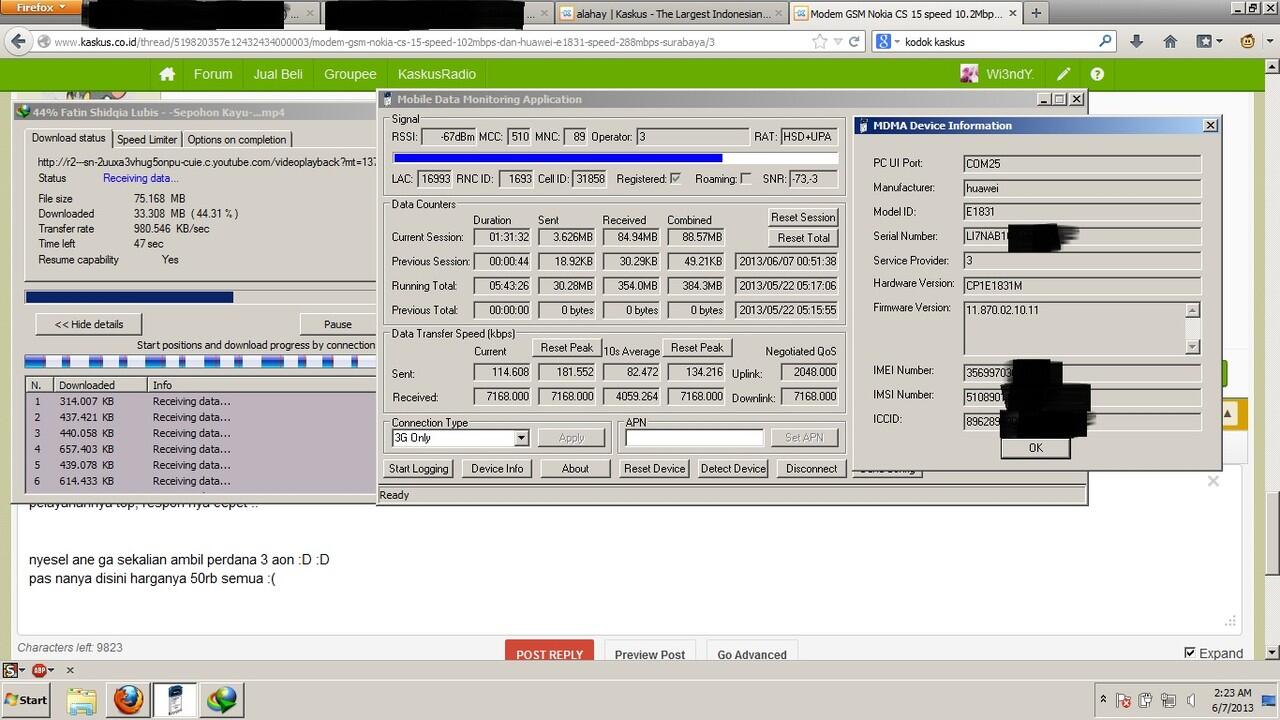The height and width of the screenshot is (720, 1280).
Task: Click OK in MDMA Device Information
Action: [x=1035, y=448]
